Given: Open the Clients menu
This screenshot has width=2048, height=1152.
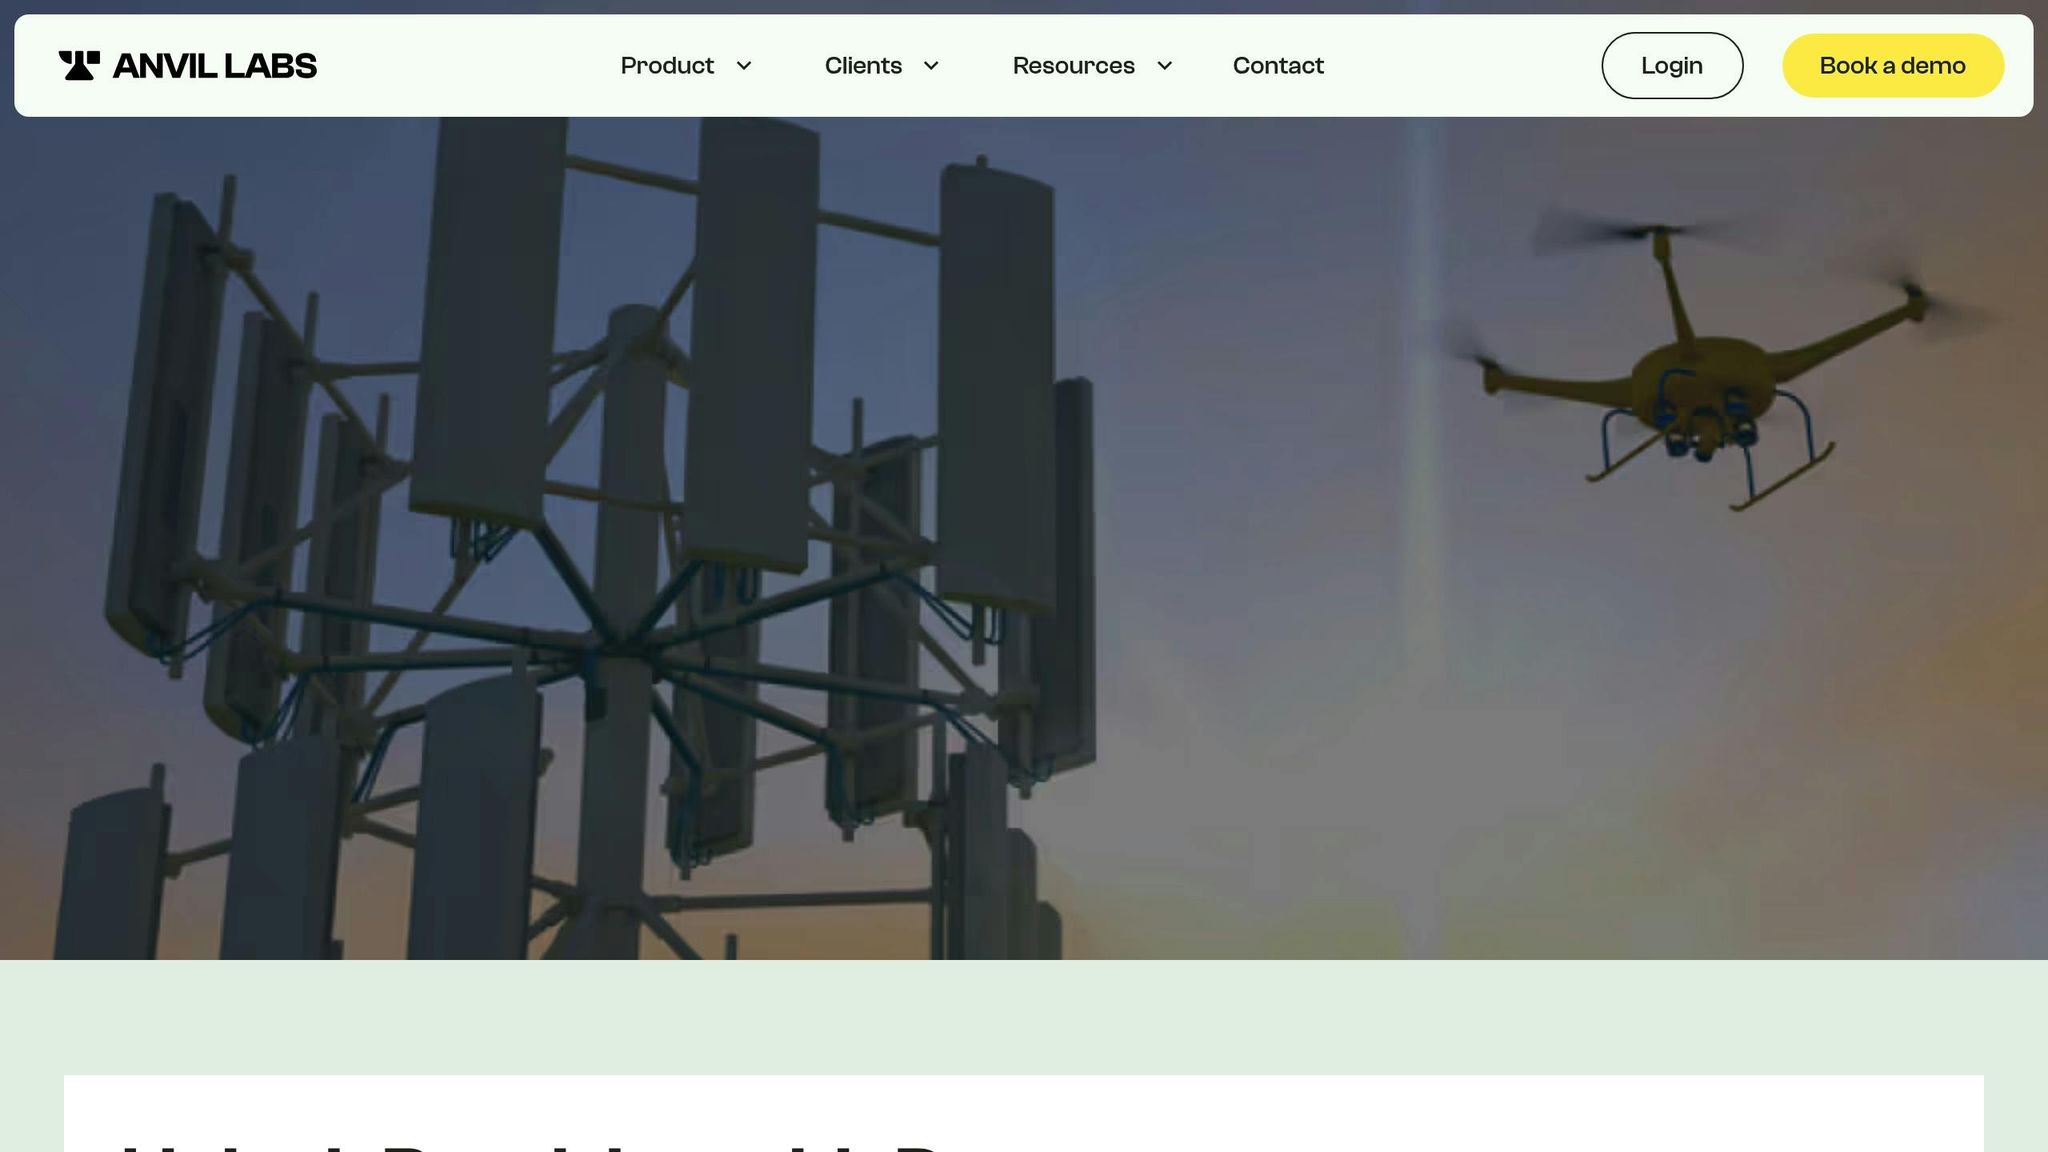Looking at the screenshot, I should pos(863,66).
